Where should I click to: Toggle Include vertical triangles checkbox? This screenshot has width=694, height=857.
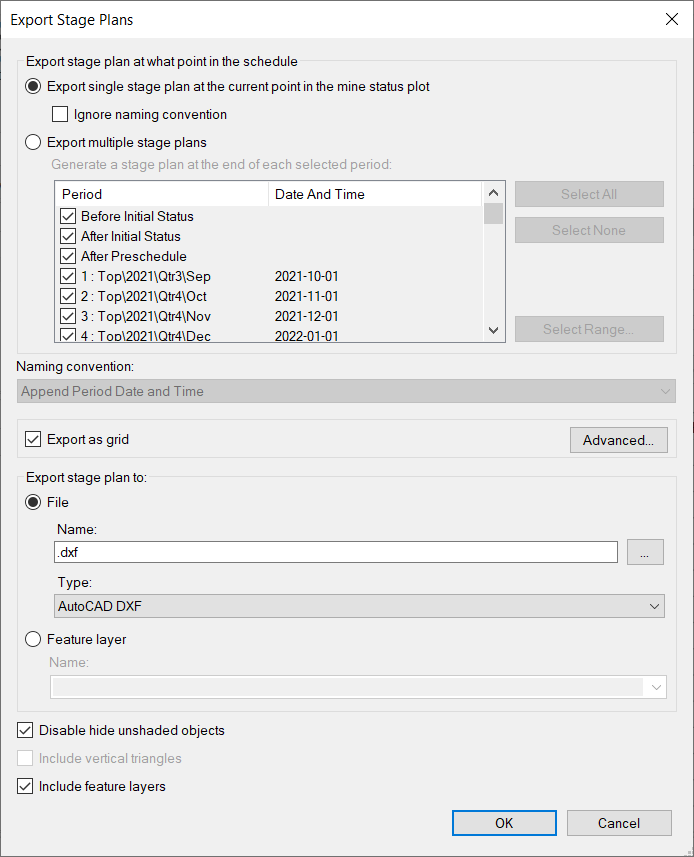click(x=25, y=758)
